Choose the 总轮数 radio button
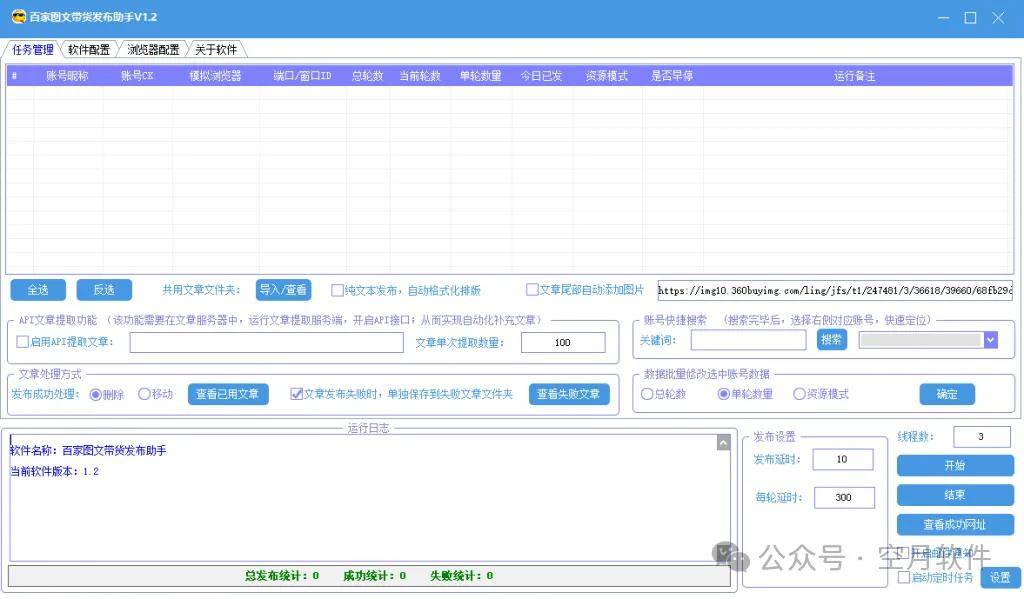 647,394
